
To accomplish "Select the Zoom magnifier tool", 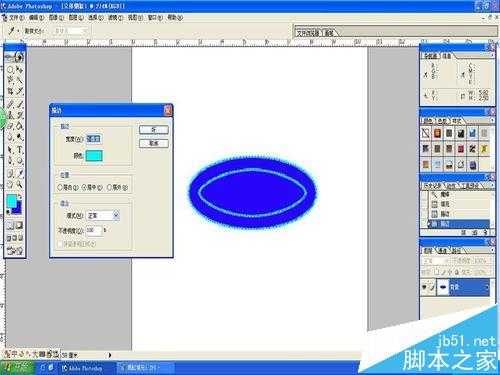I will click(x=19, y=184).
